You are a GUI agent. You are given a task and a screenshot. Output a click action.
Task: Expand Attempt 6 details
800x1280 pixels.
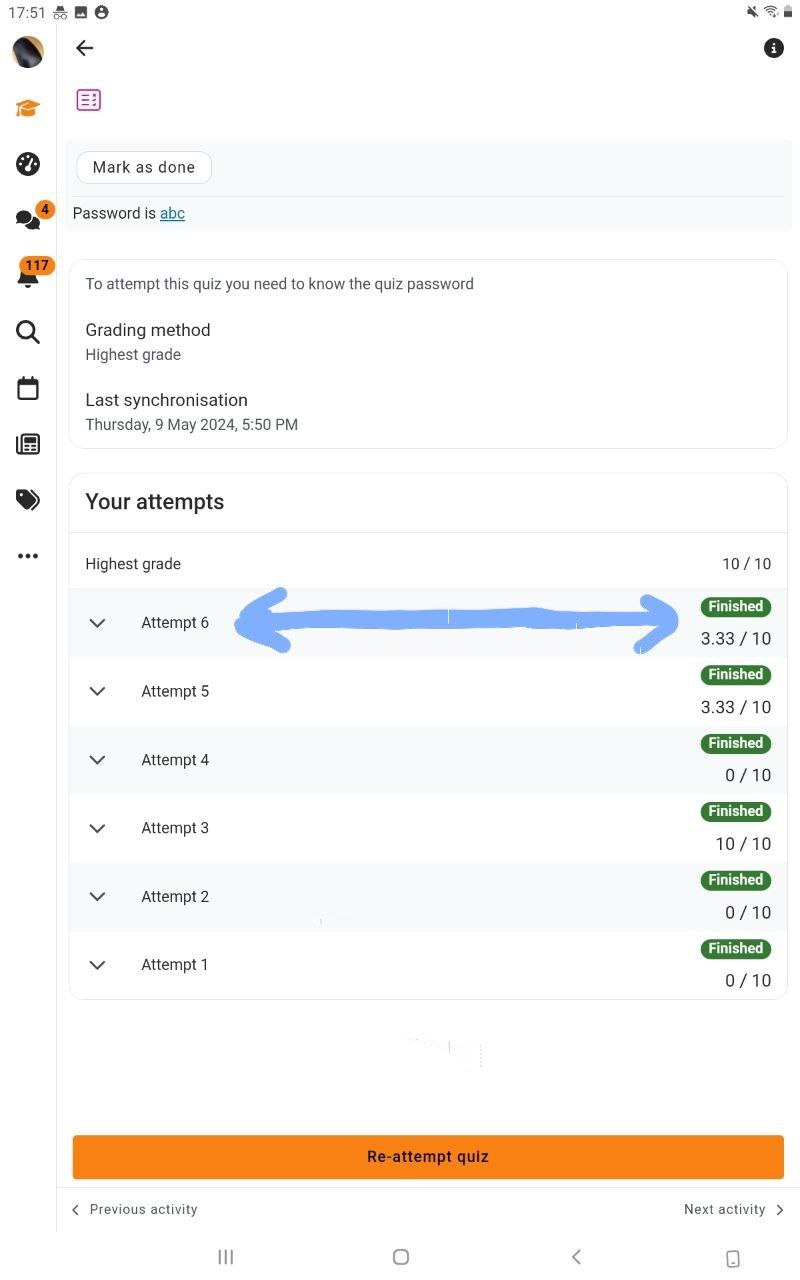tap(428, 623)
